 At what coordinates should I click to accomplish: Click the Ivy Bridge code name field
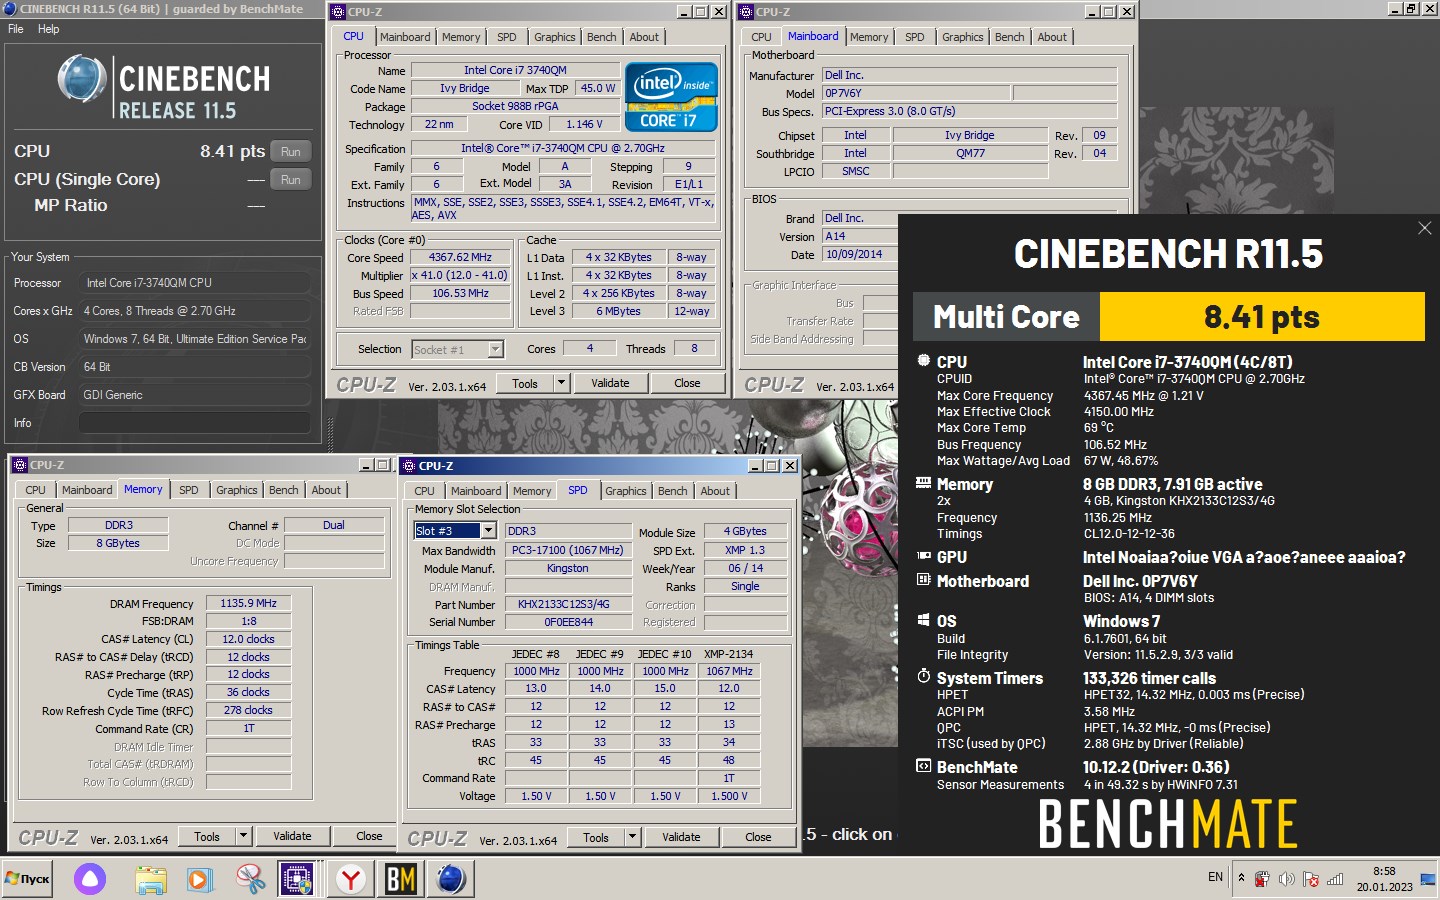[465, 88]
